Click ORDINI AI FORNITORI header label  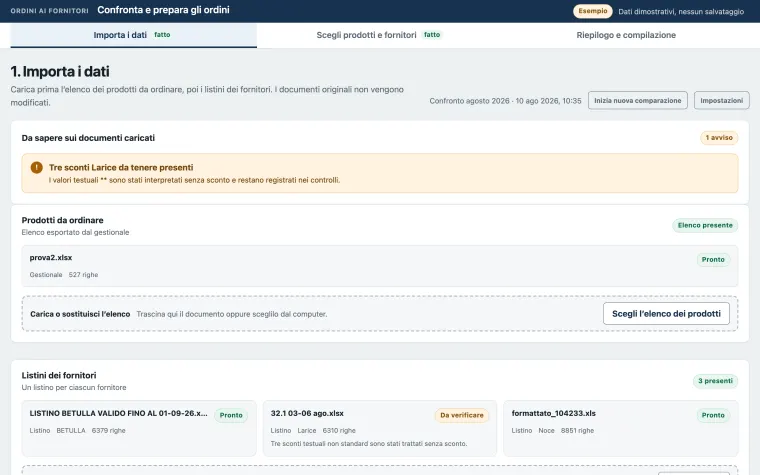pos(49,11)
